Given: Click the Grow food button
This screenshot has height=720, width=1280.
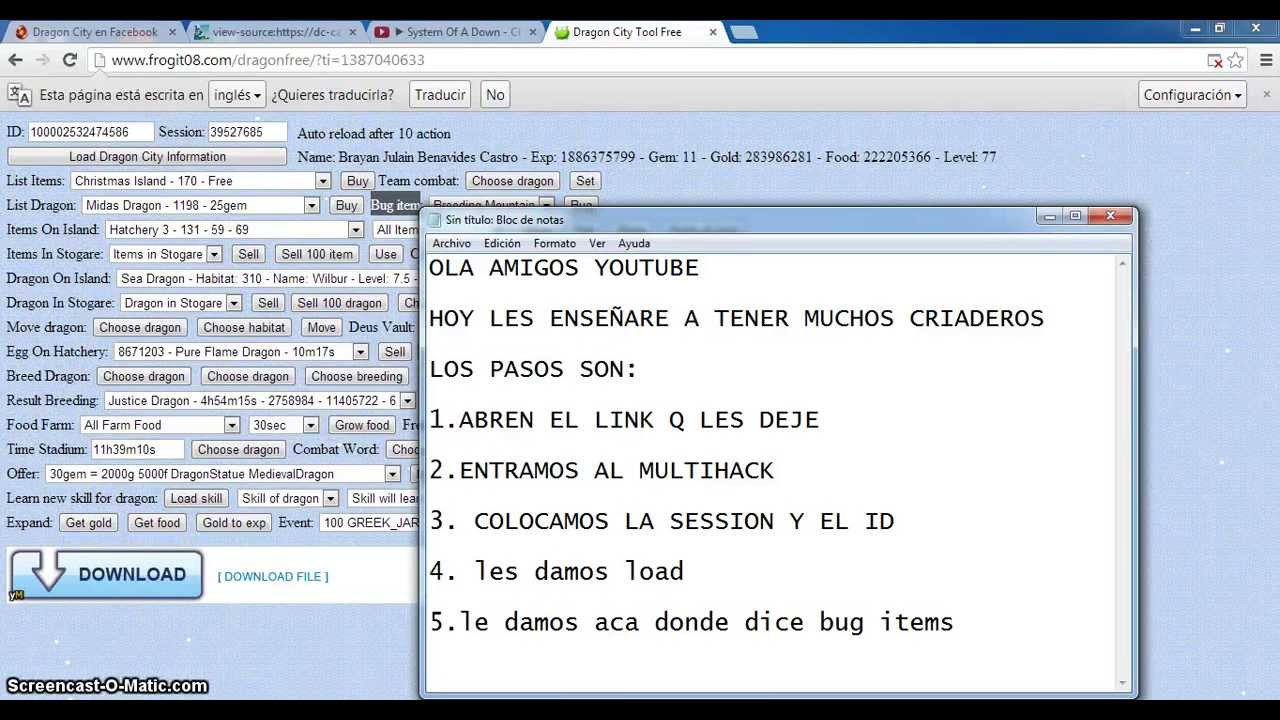Looking at the screenshot, I should click(x=362, y=425).
